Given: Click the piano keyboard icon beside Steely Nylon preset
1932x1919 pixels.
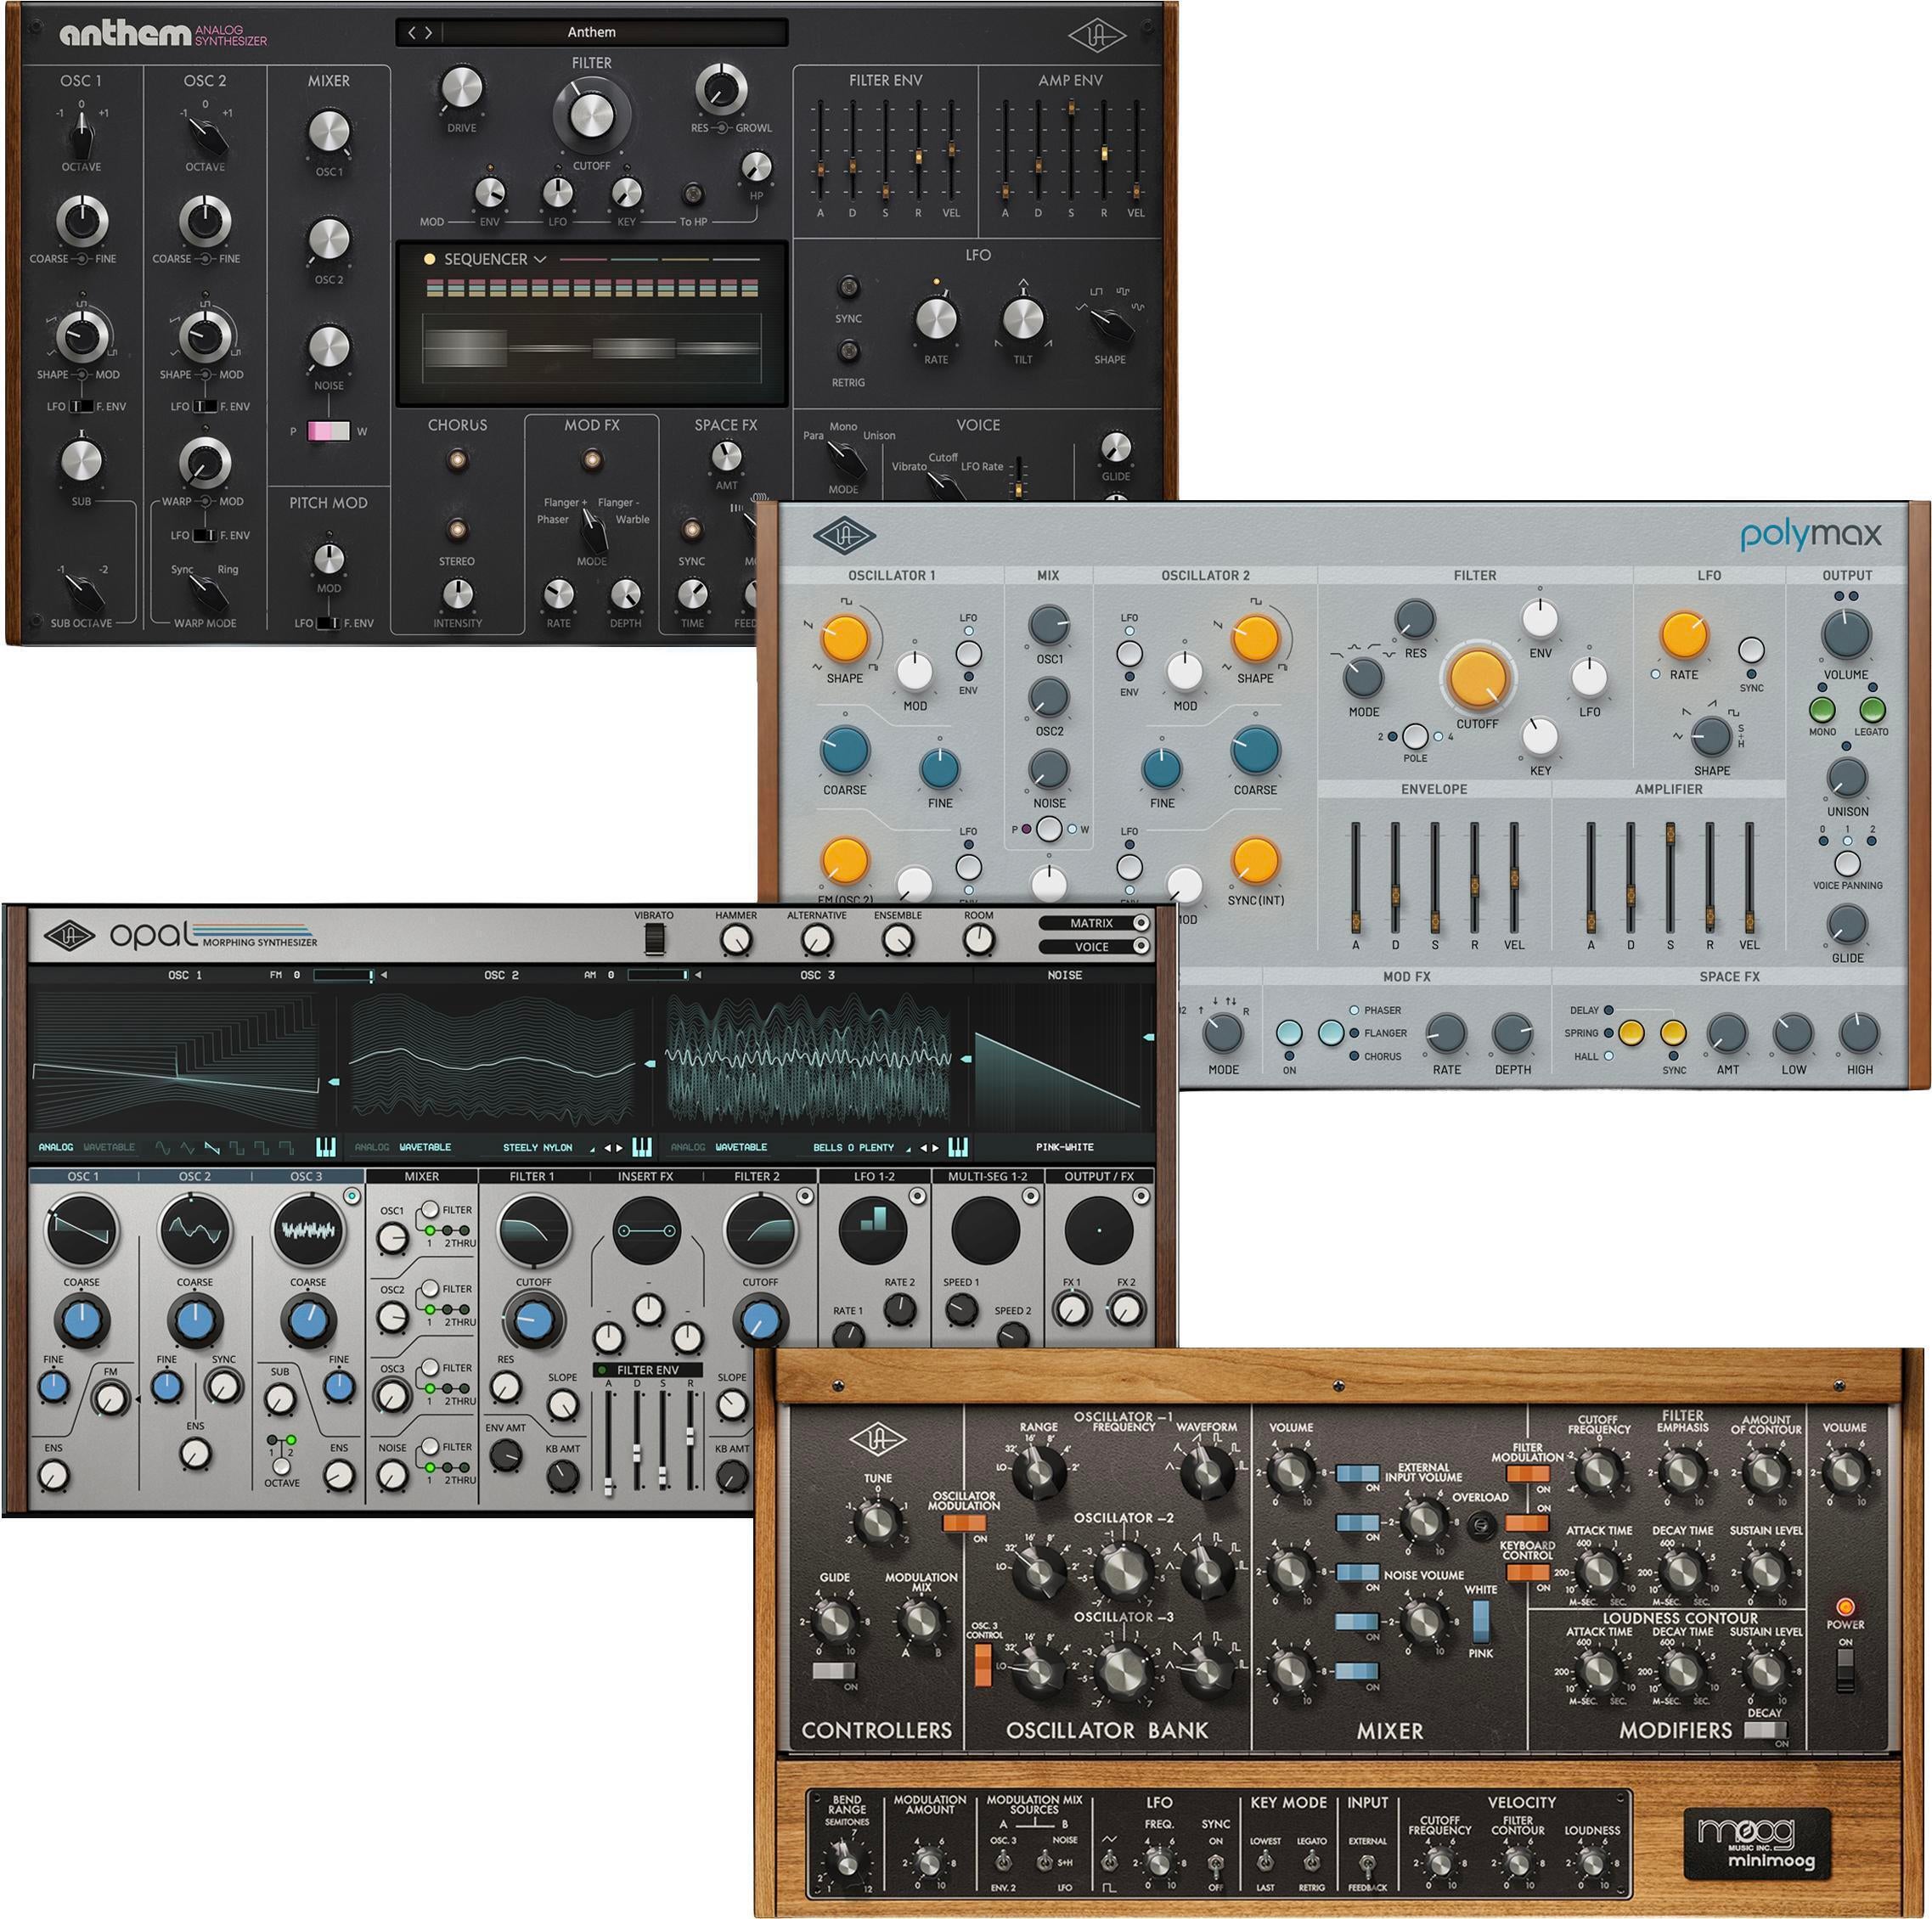Looking at the screenshot, I should (641, 1148).
